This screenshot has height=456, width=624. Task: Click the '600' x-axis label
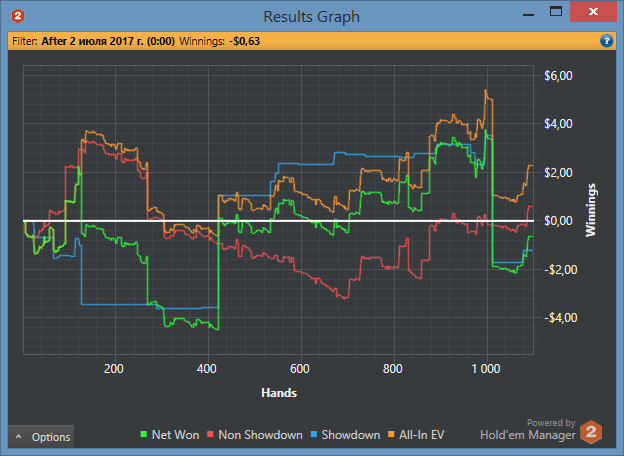tap(300, 369)
